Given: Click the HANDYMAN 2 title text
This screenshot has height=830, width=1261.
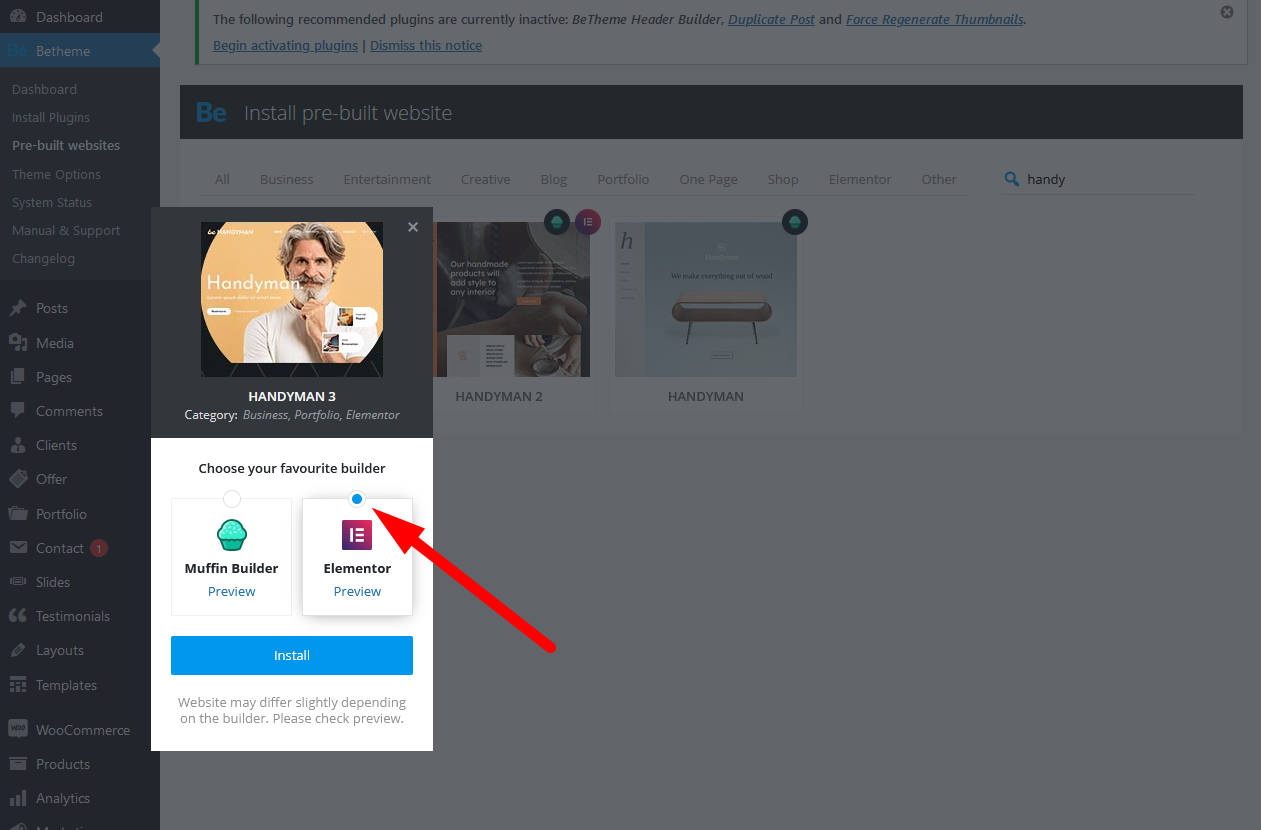Looking at the screenshot, I should tap(499, 396).
